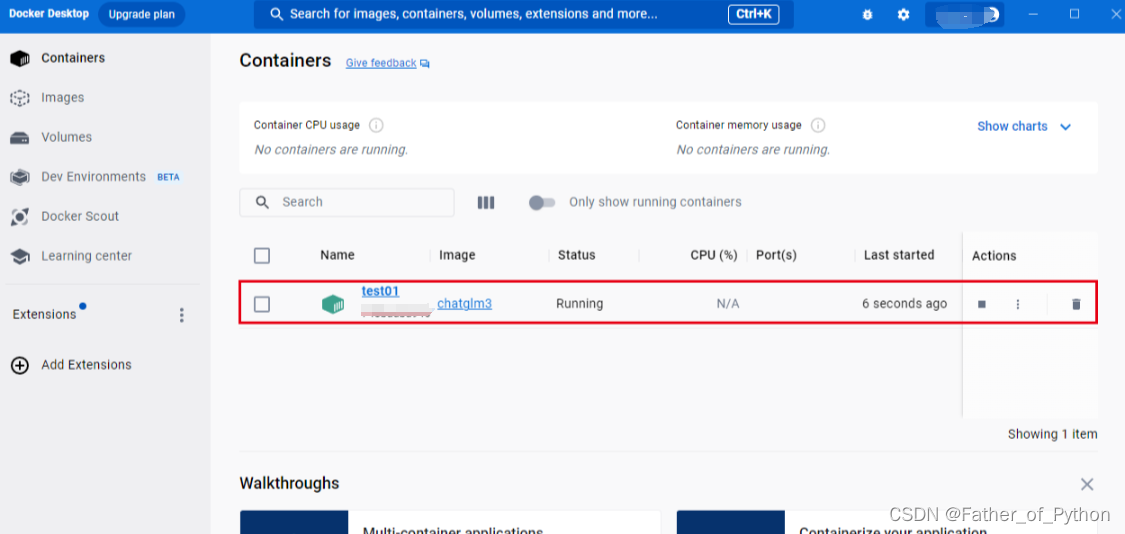Open the user account menu
This screenshot has height=534, width=1125.
click(x=964, y=14)
